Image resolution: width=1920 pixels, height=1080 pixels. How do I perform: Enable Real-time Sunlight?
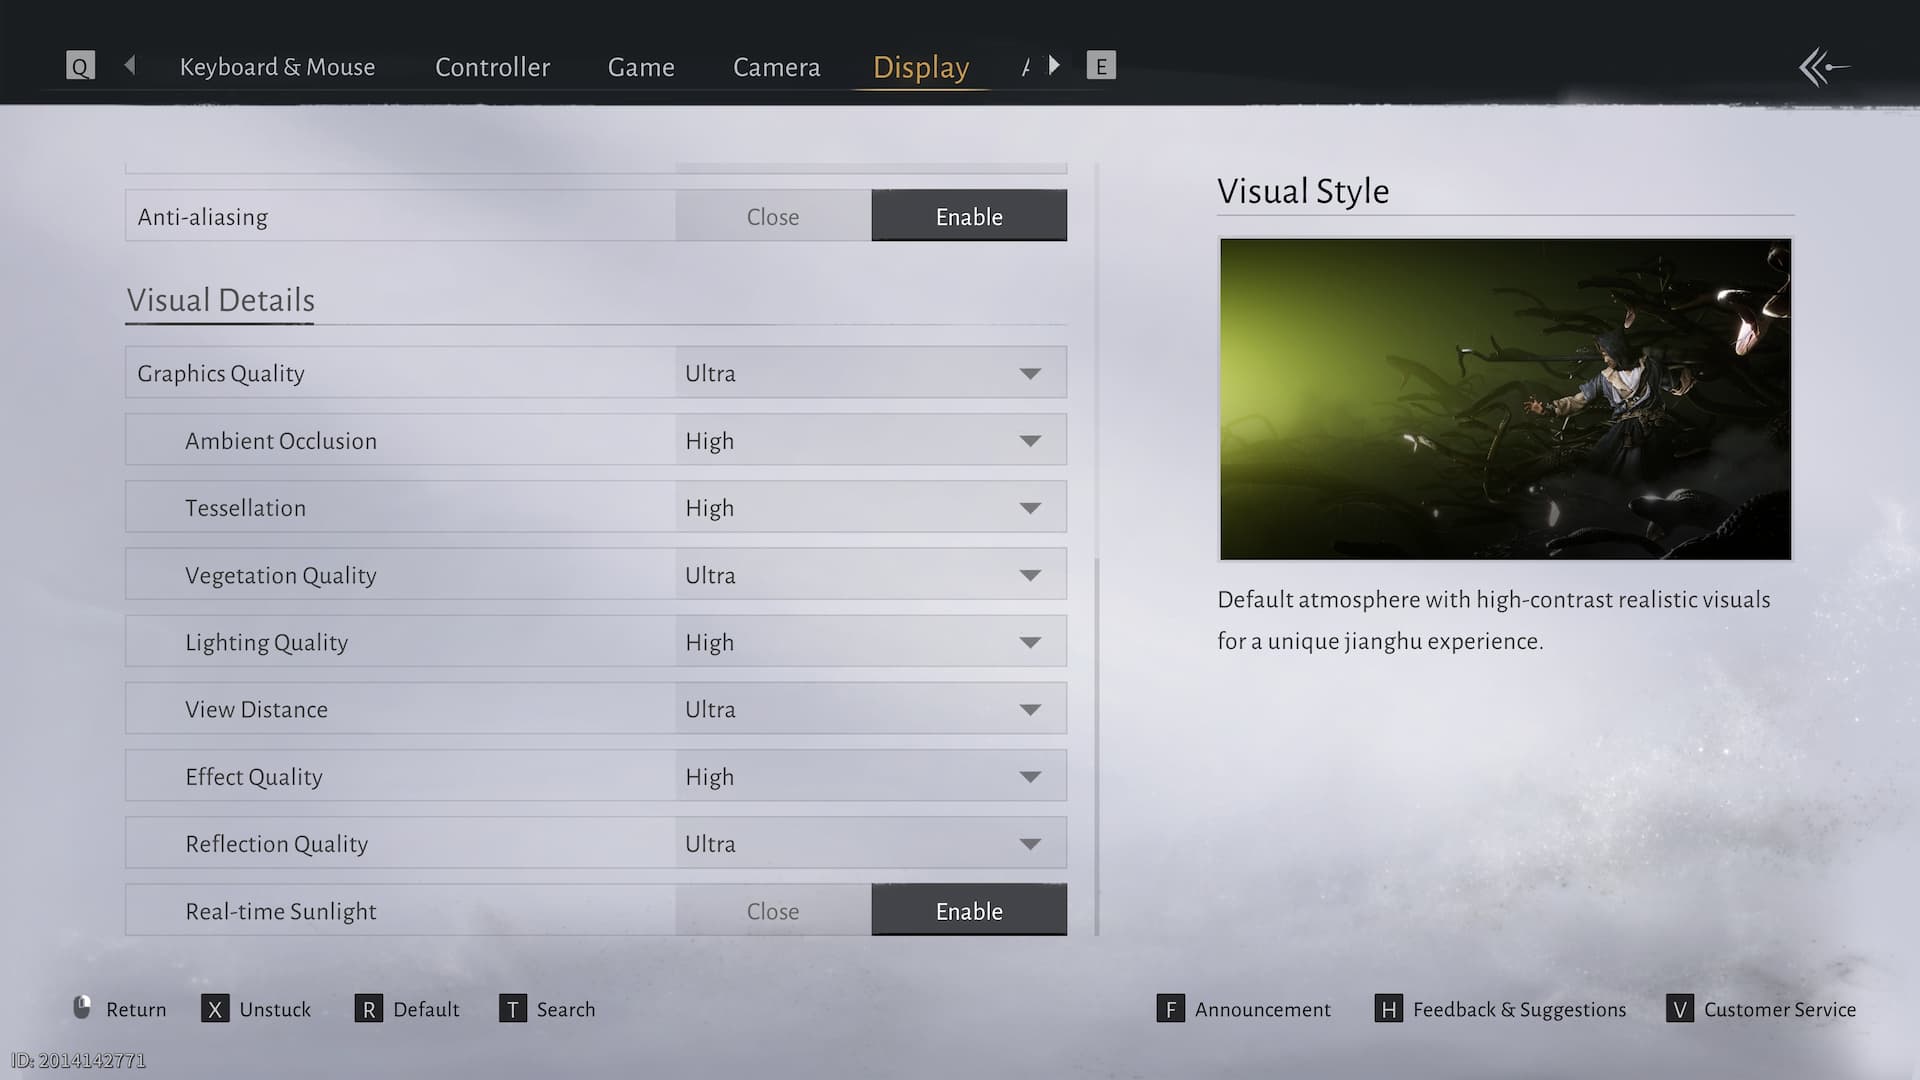(968, 910)
